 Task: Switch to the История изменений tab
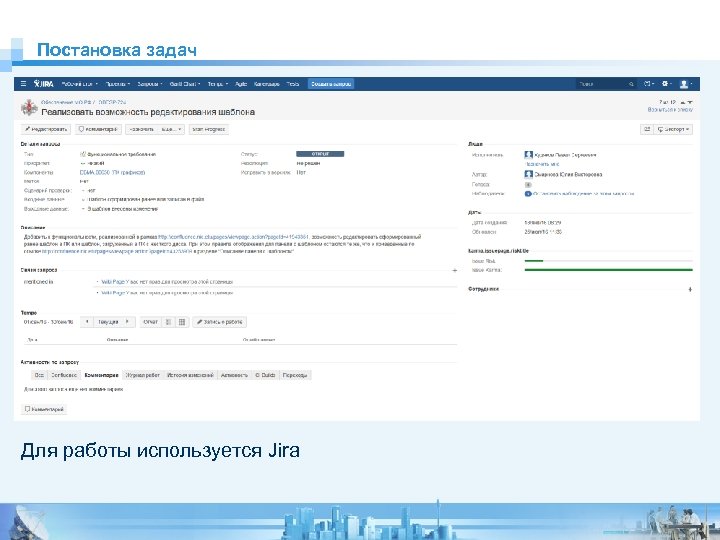point(190,375)
